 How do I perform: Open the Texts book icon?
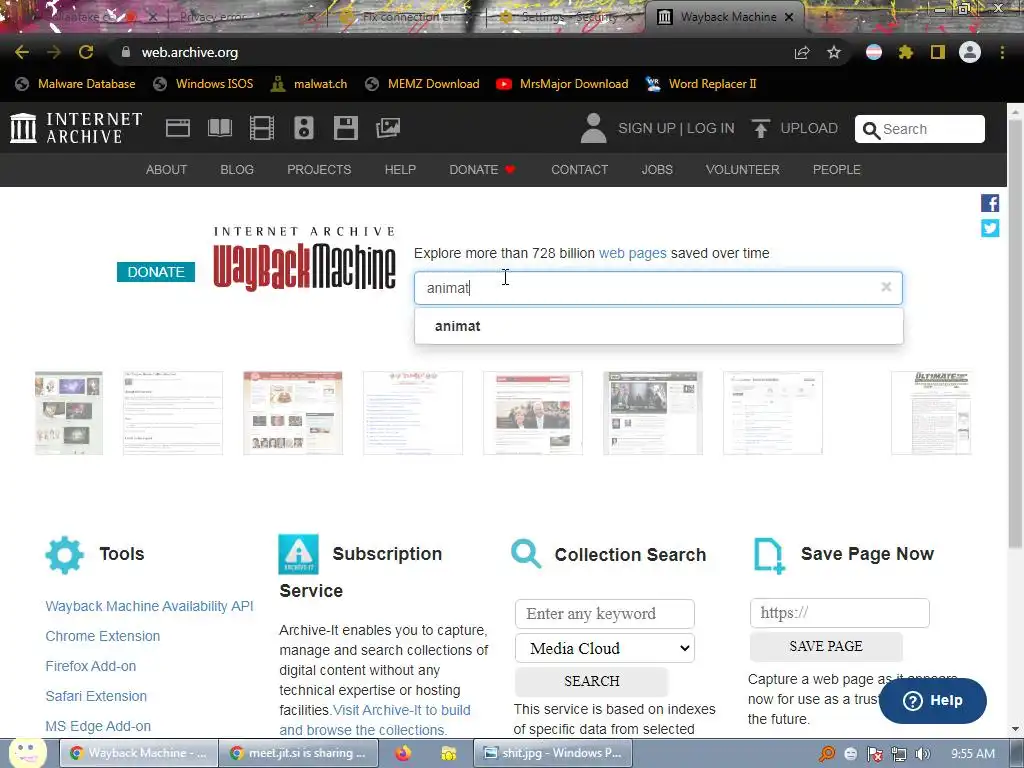click(219, 128)
